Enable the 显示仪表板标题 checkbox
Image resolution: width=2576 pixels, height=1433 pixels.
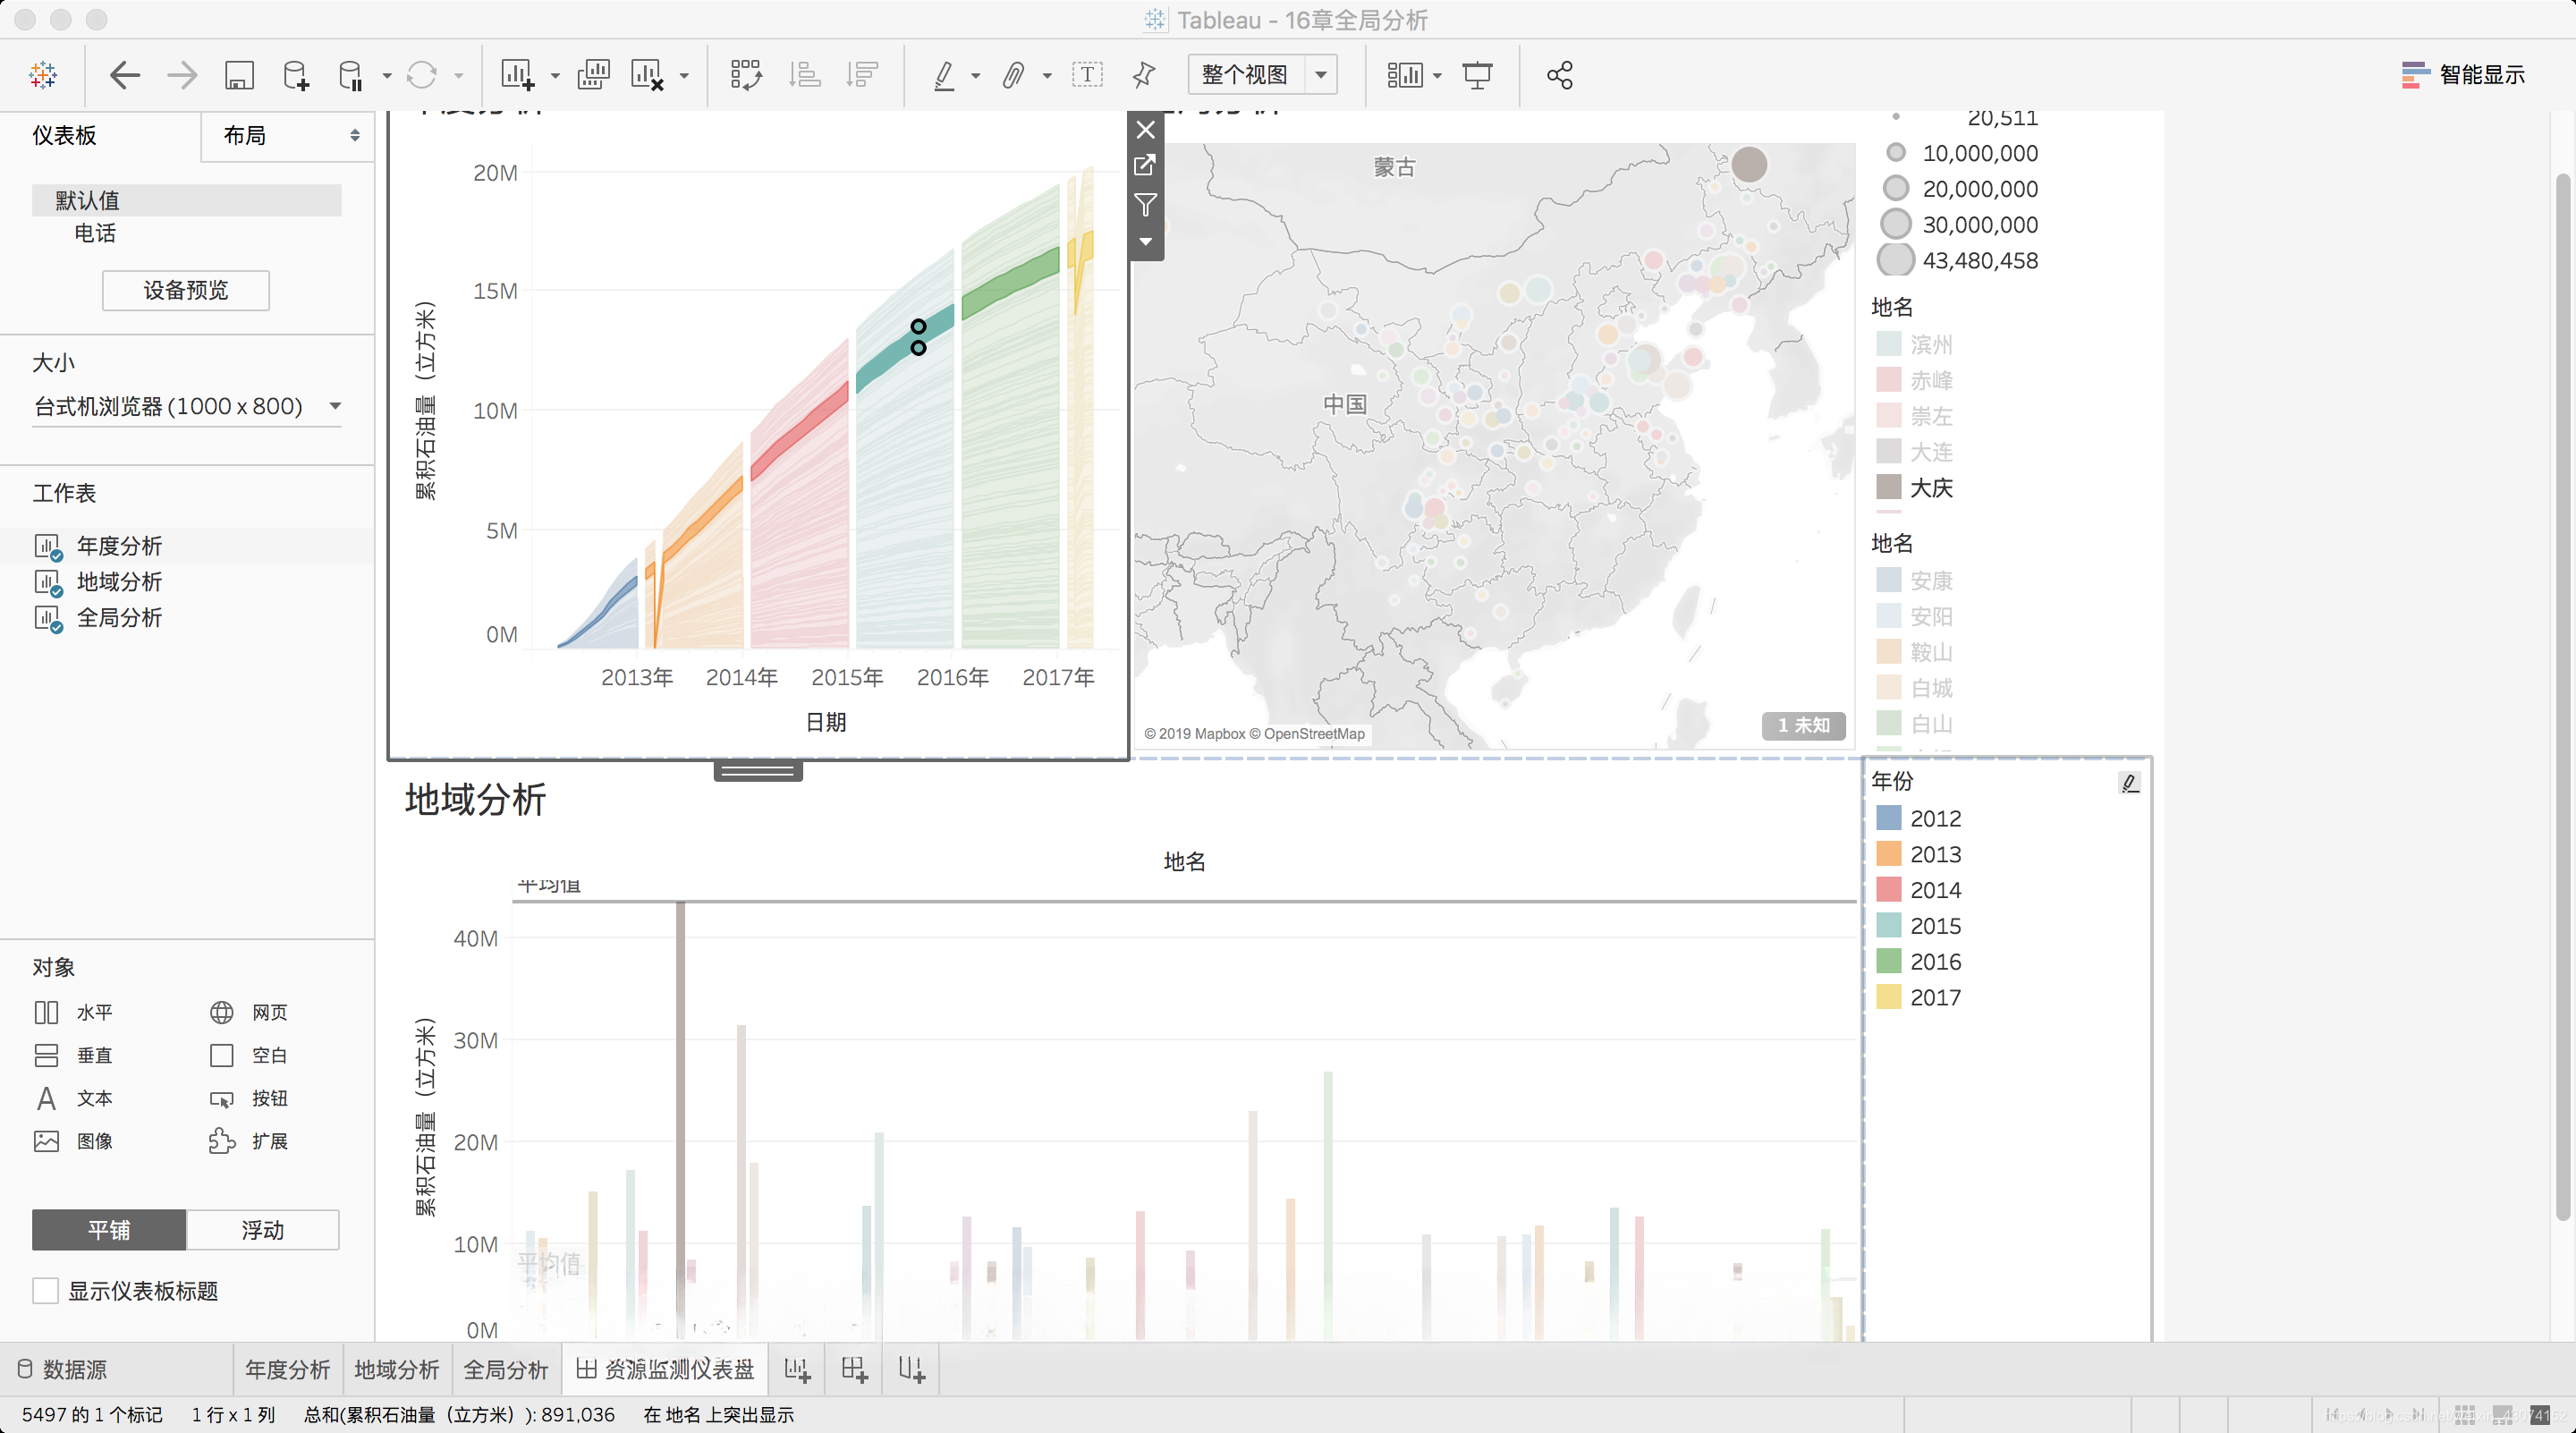(46, 1290)
